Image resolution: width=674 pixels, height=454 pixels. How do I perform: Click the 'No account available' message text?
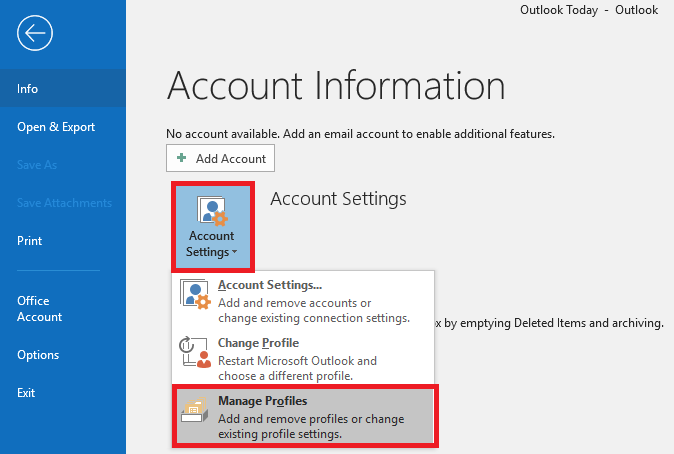(360, 134)
